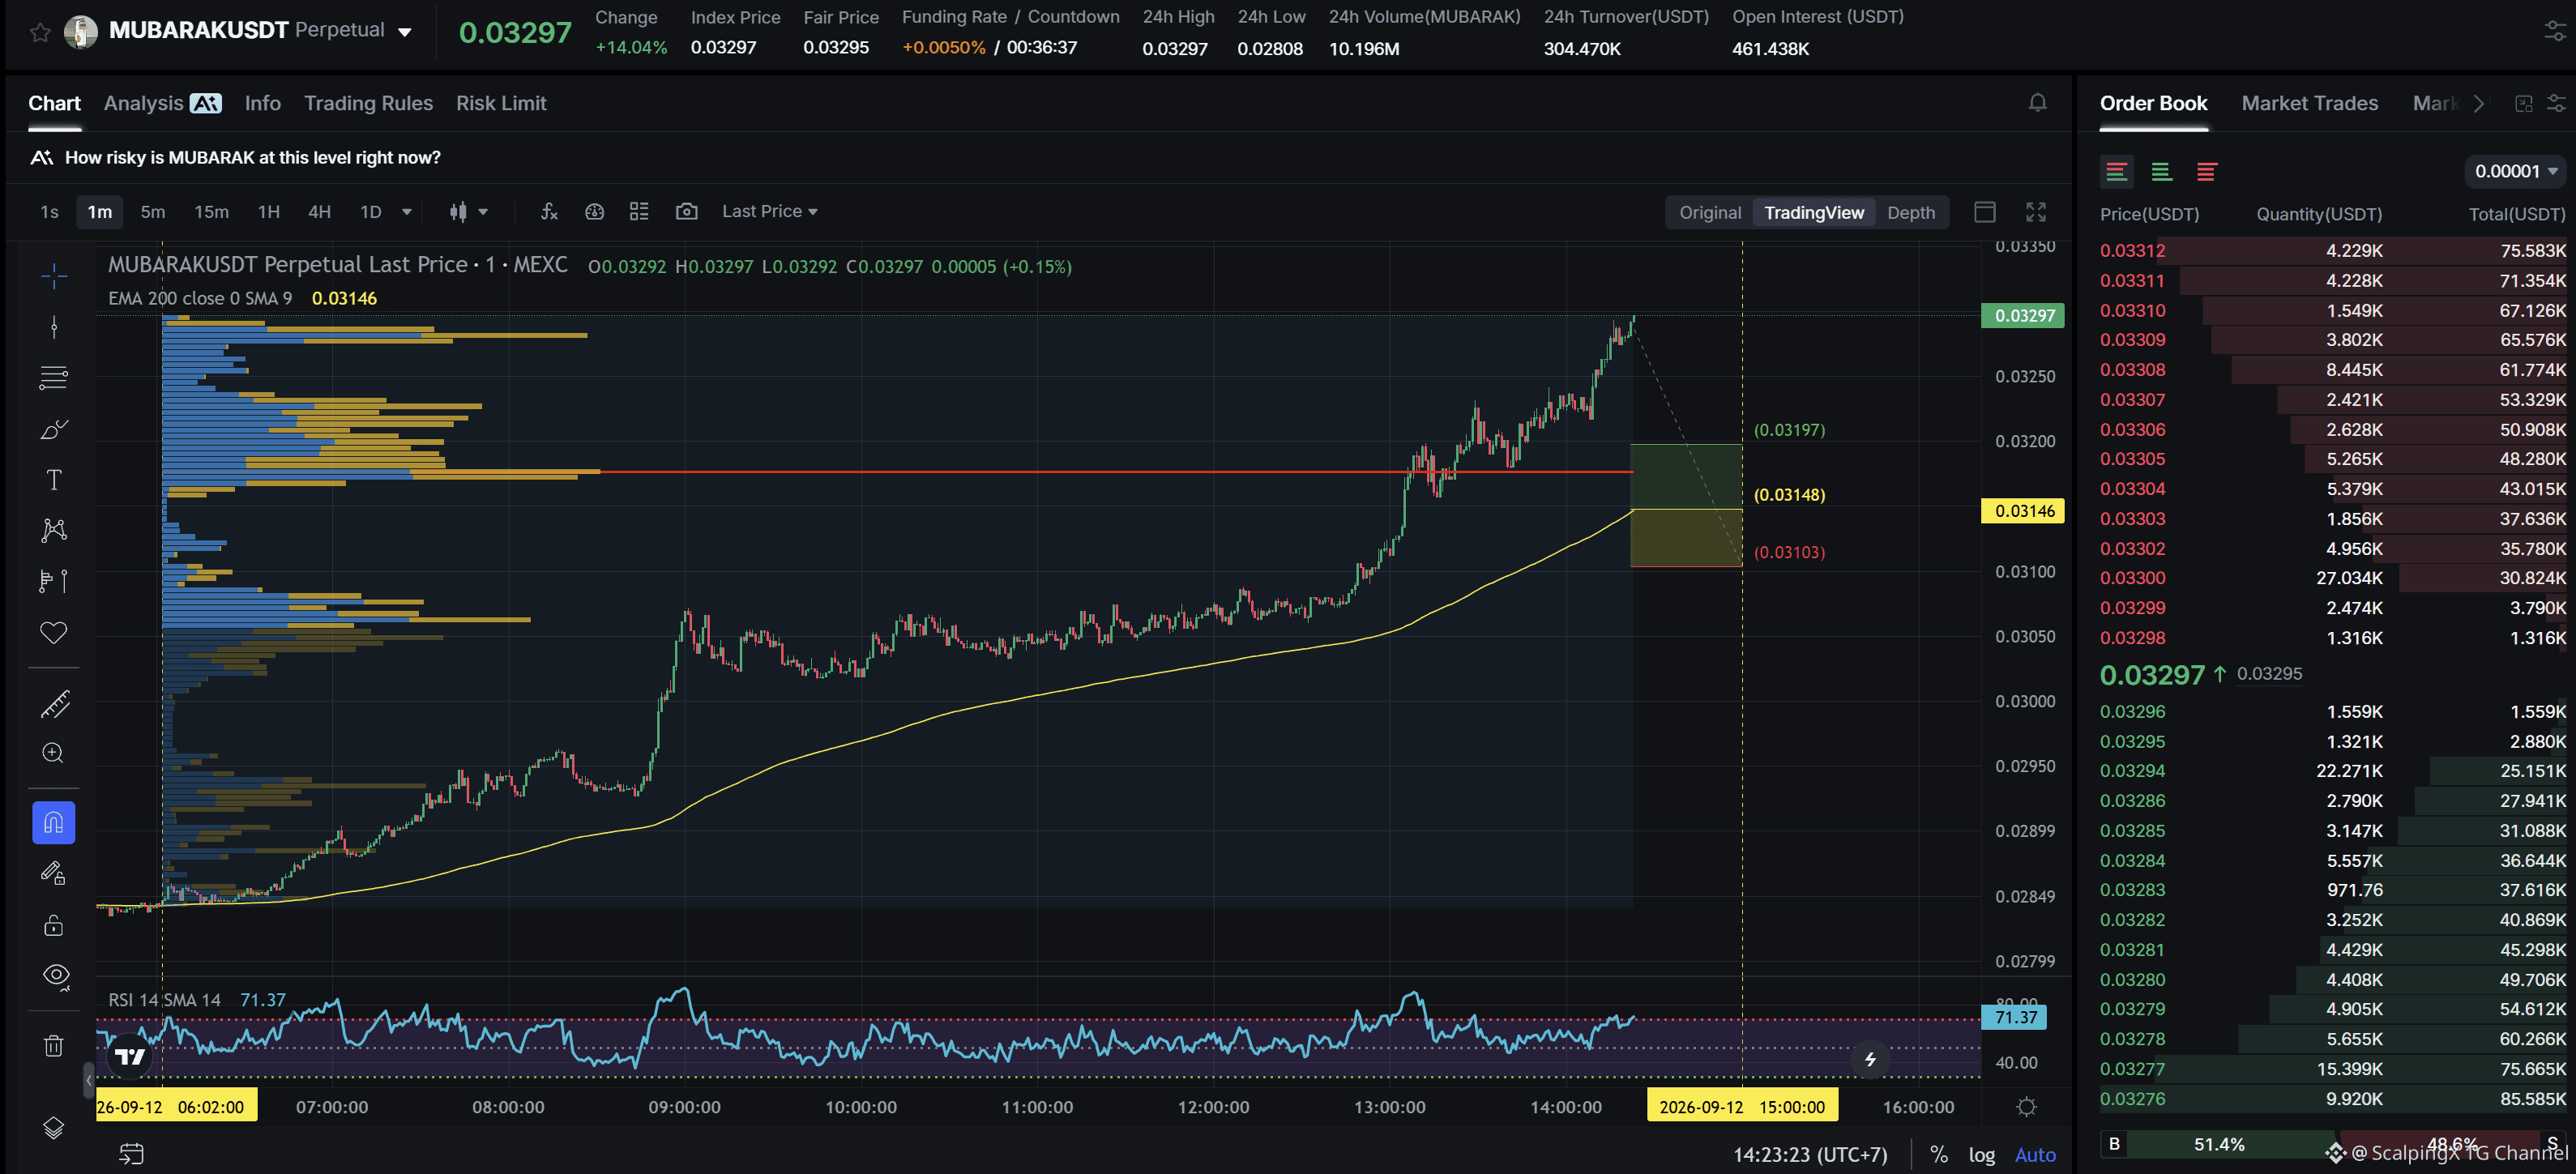2576x1174 pixels.
Task: Toggle the magnet mode tool
Action: click(54, 823)
